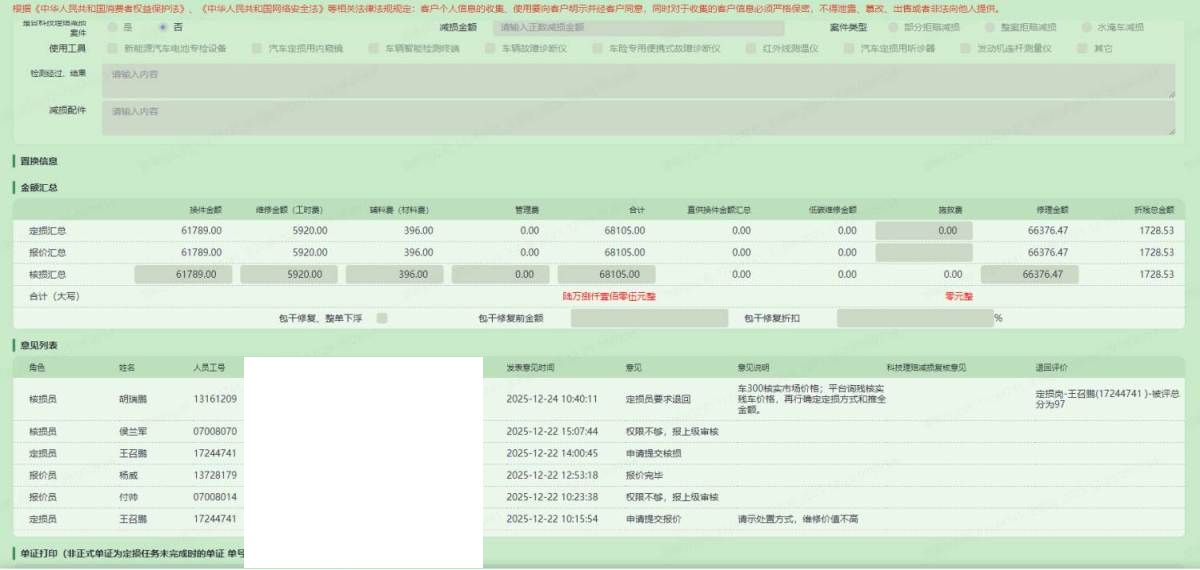The image size is (1200, 570).
Task: Click the 包干修复前金额 input box
Action: coord(649,318)
